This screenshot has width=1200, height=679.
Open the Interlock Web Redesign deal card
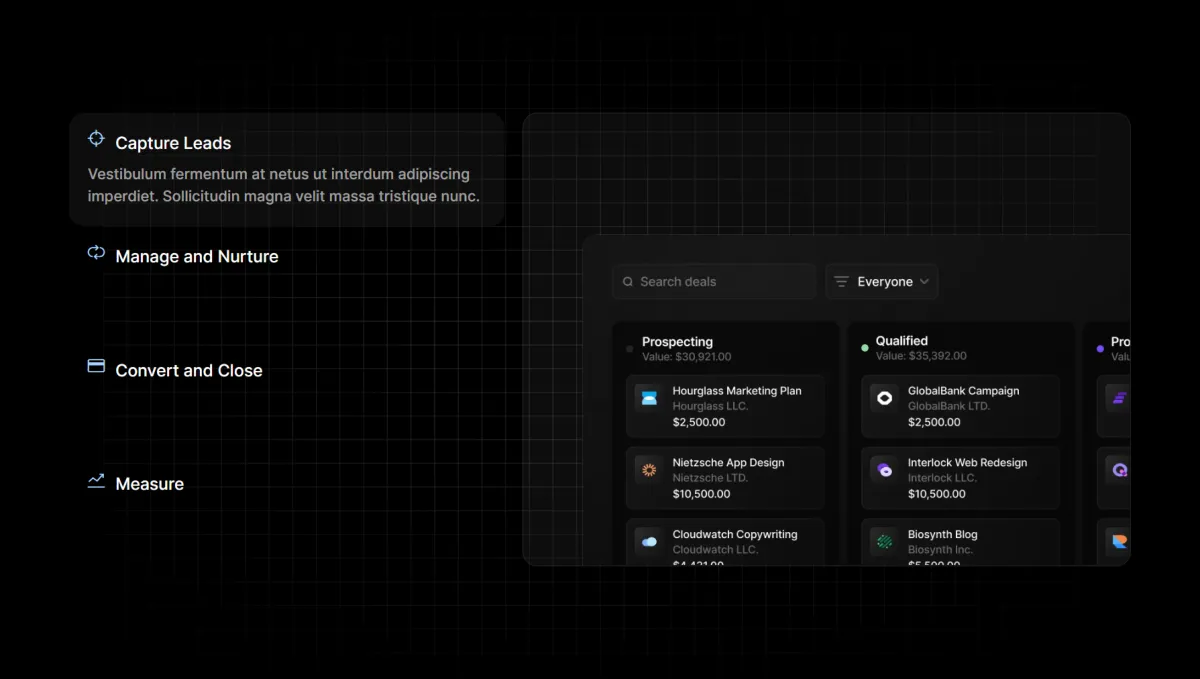pyautogui.click(x=960, y=478)
